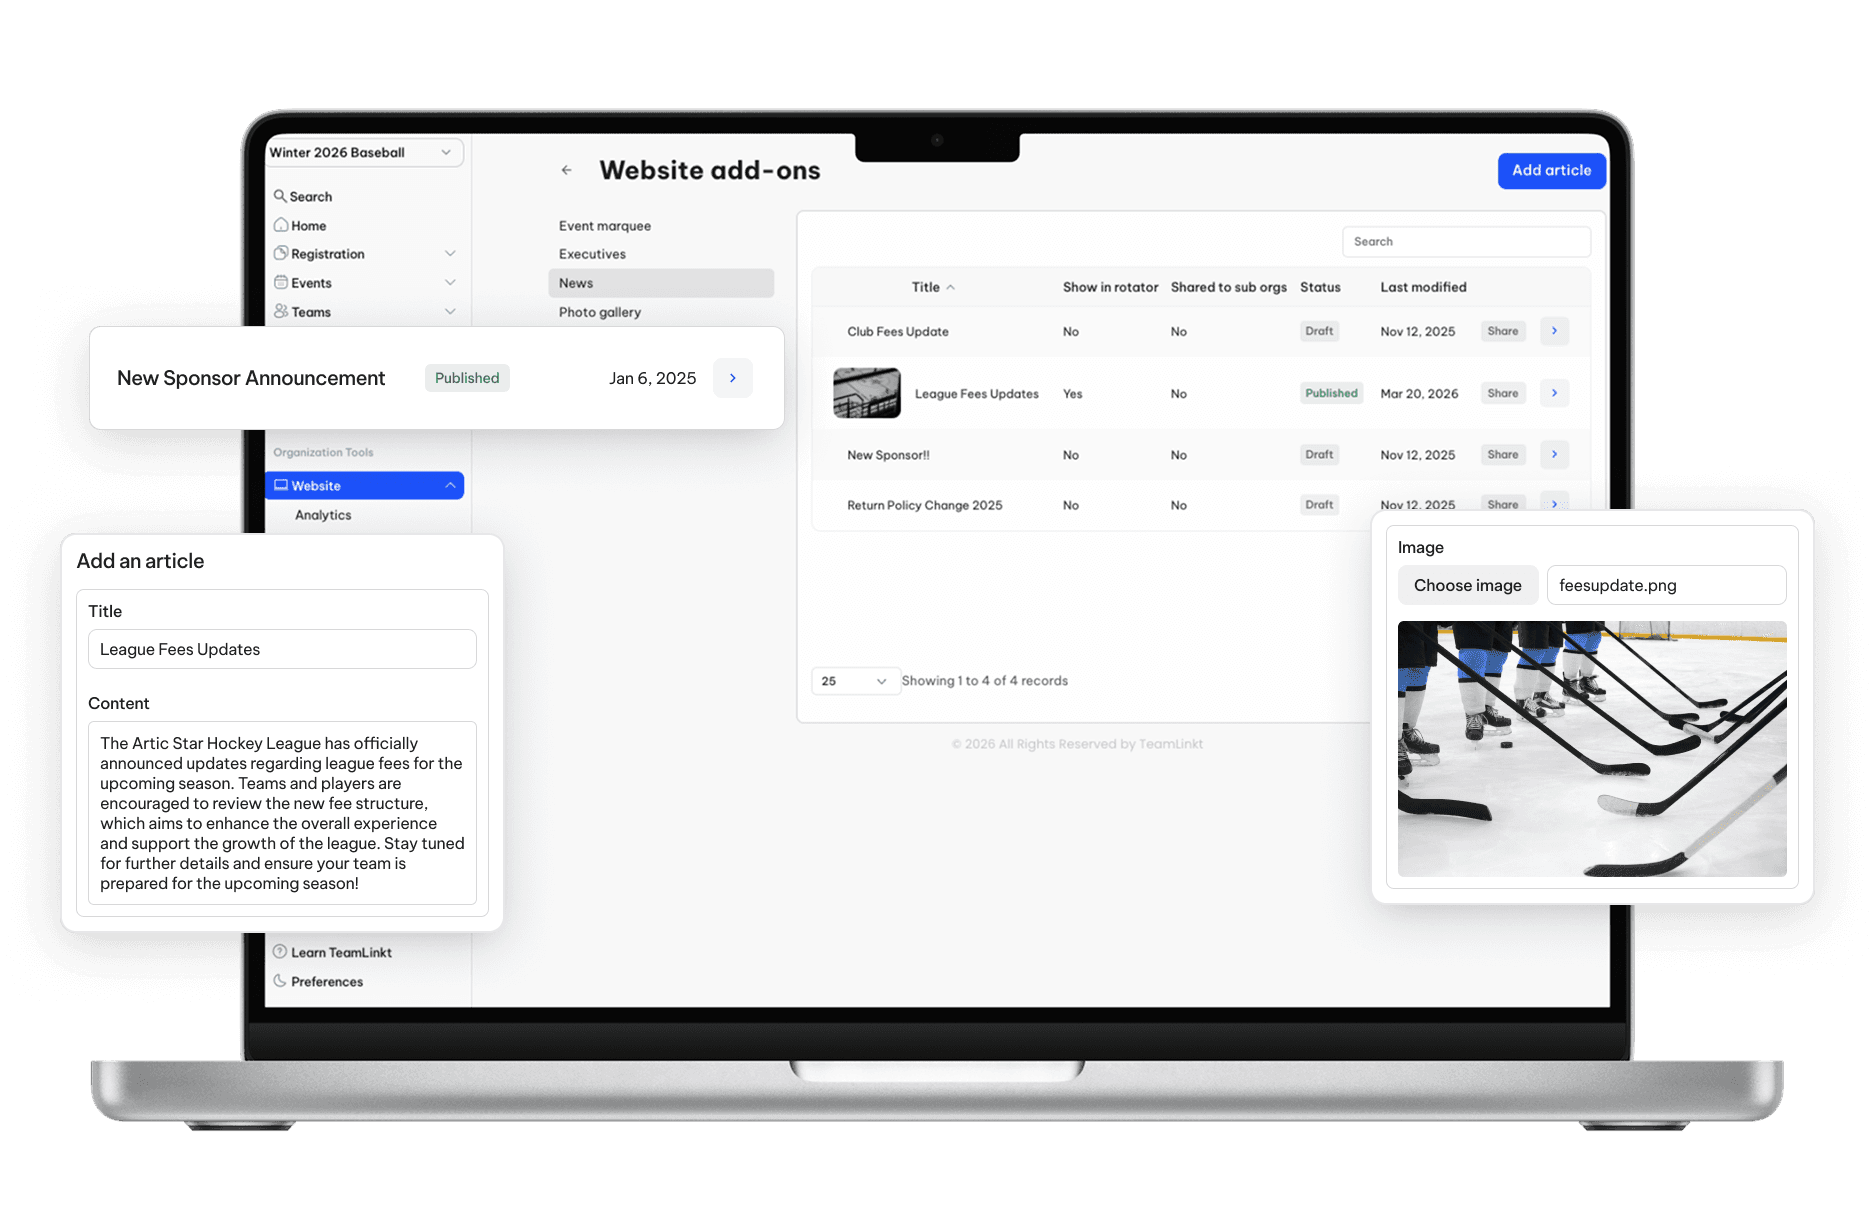1875x1221 pixels.
Task: Select the Preferences icon
Action: tap(281, 981)
